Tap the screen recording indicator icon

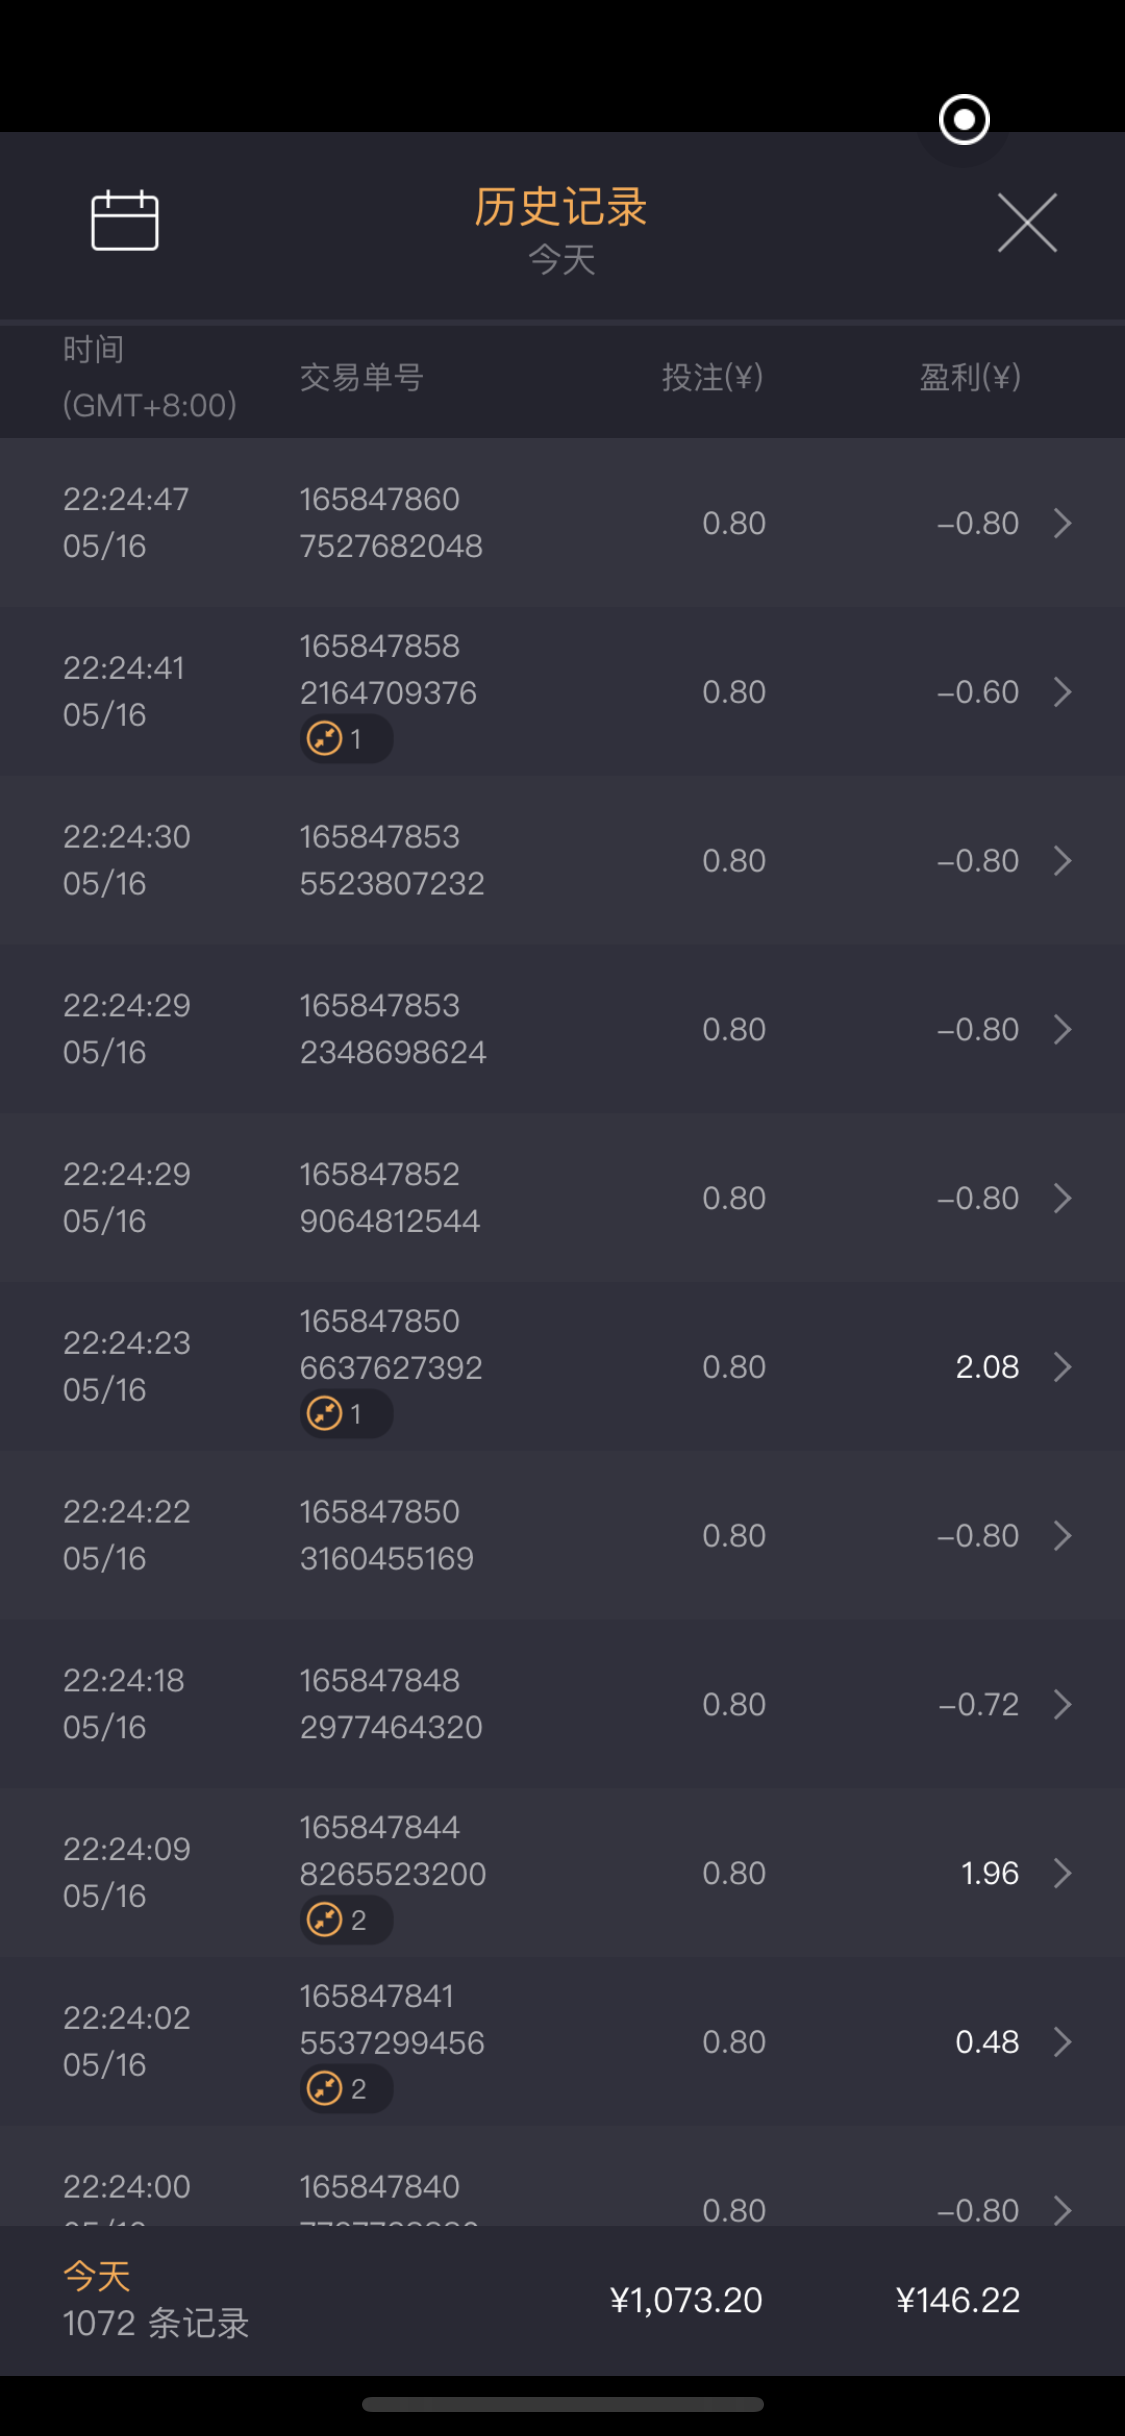(964, 120)
